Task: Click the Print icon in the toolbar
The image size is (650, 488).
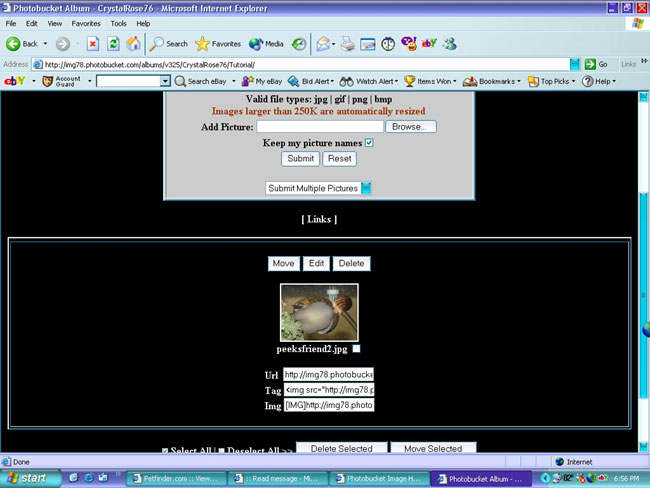Action: click(347, 44)
